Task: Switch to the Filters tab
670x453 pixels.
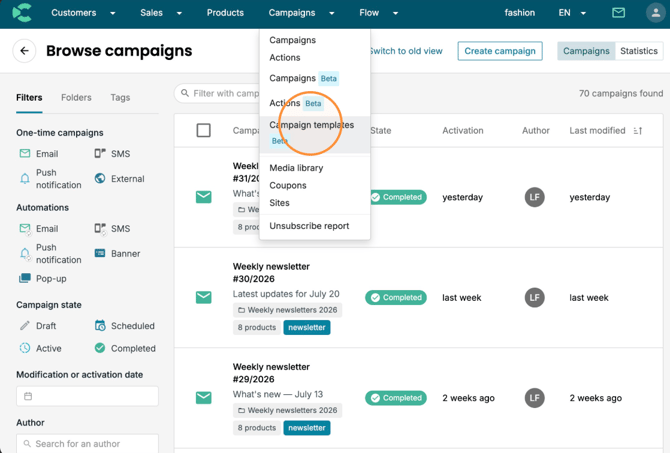Action: point(29,98)
